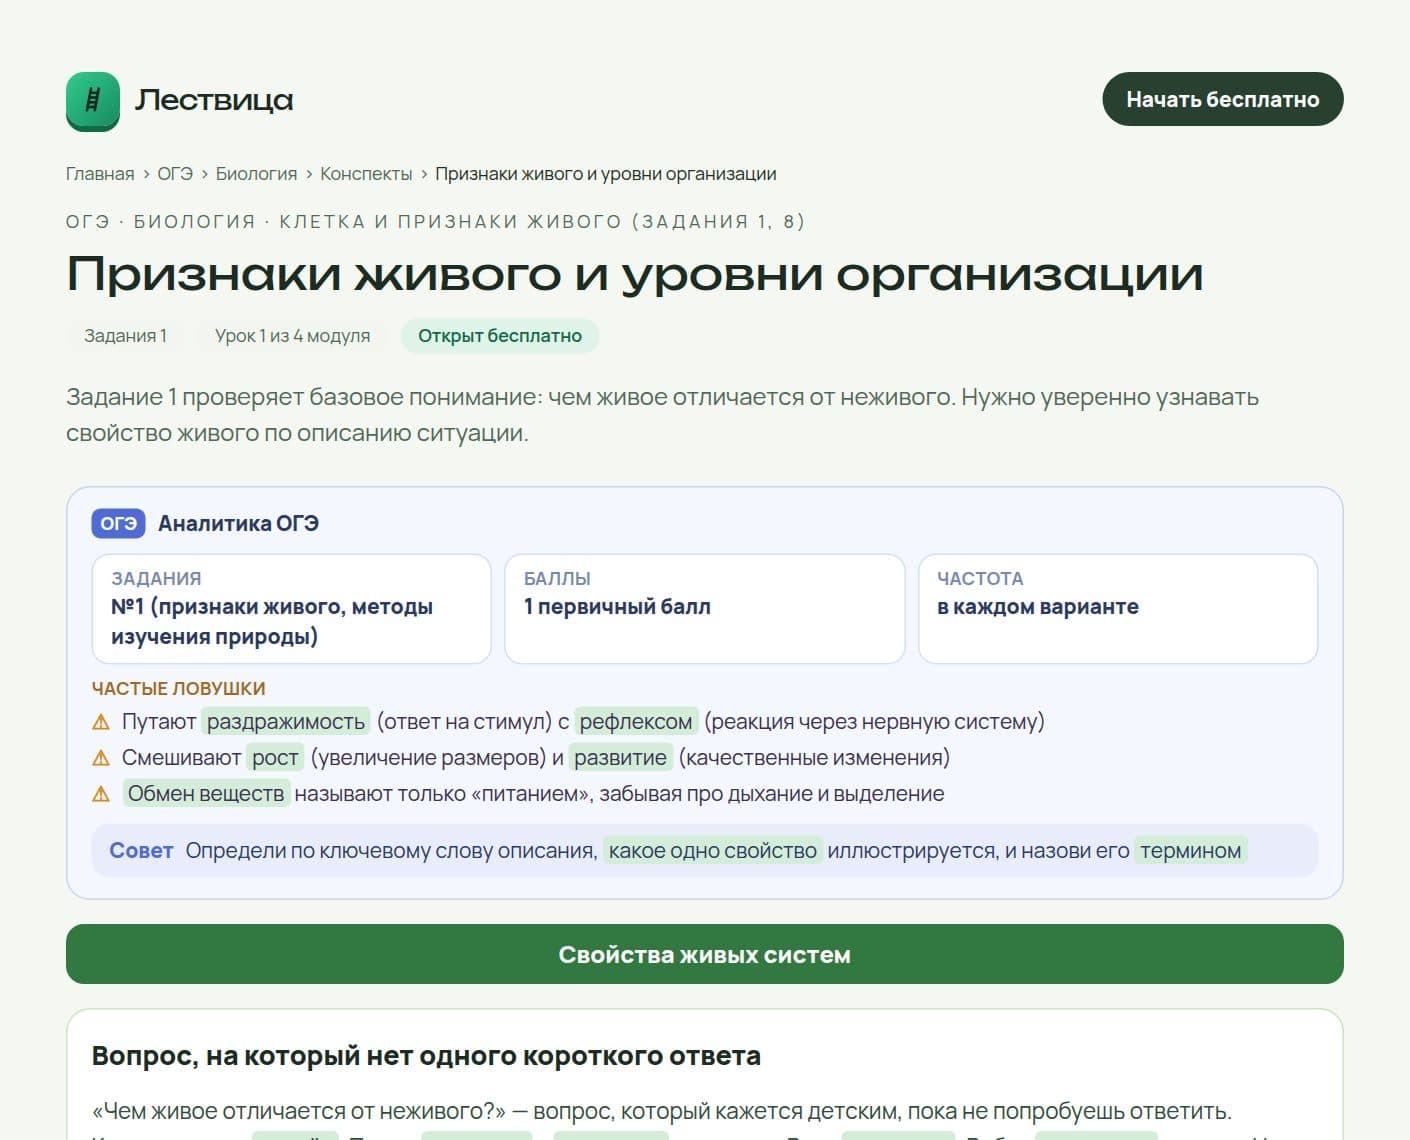Click the highlighted term «раздражимость»
This screenshot has height=1140, width=1410.
click(x=286, y=722)
